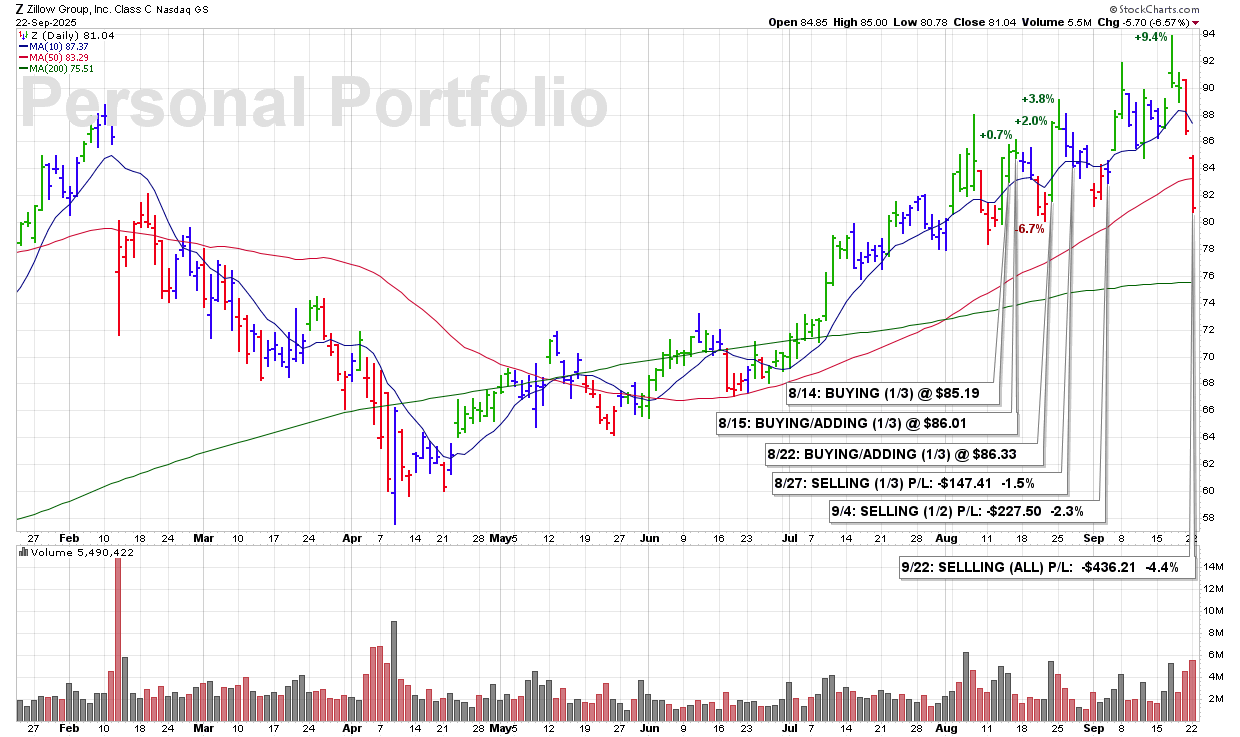Screen dimensions: 1240x737
Task: Click the green MA(200) legend entry
Action: [60, 69]
